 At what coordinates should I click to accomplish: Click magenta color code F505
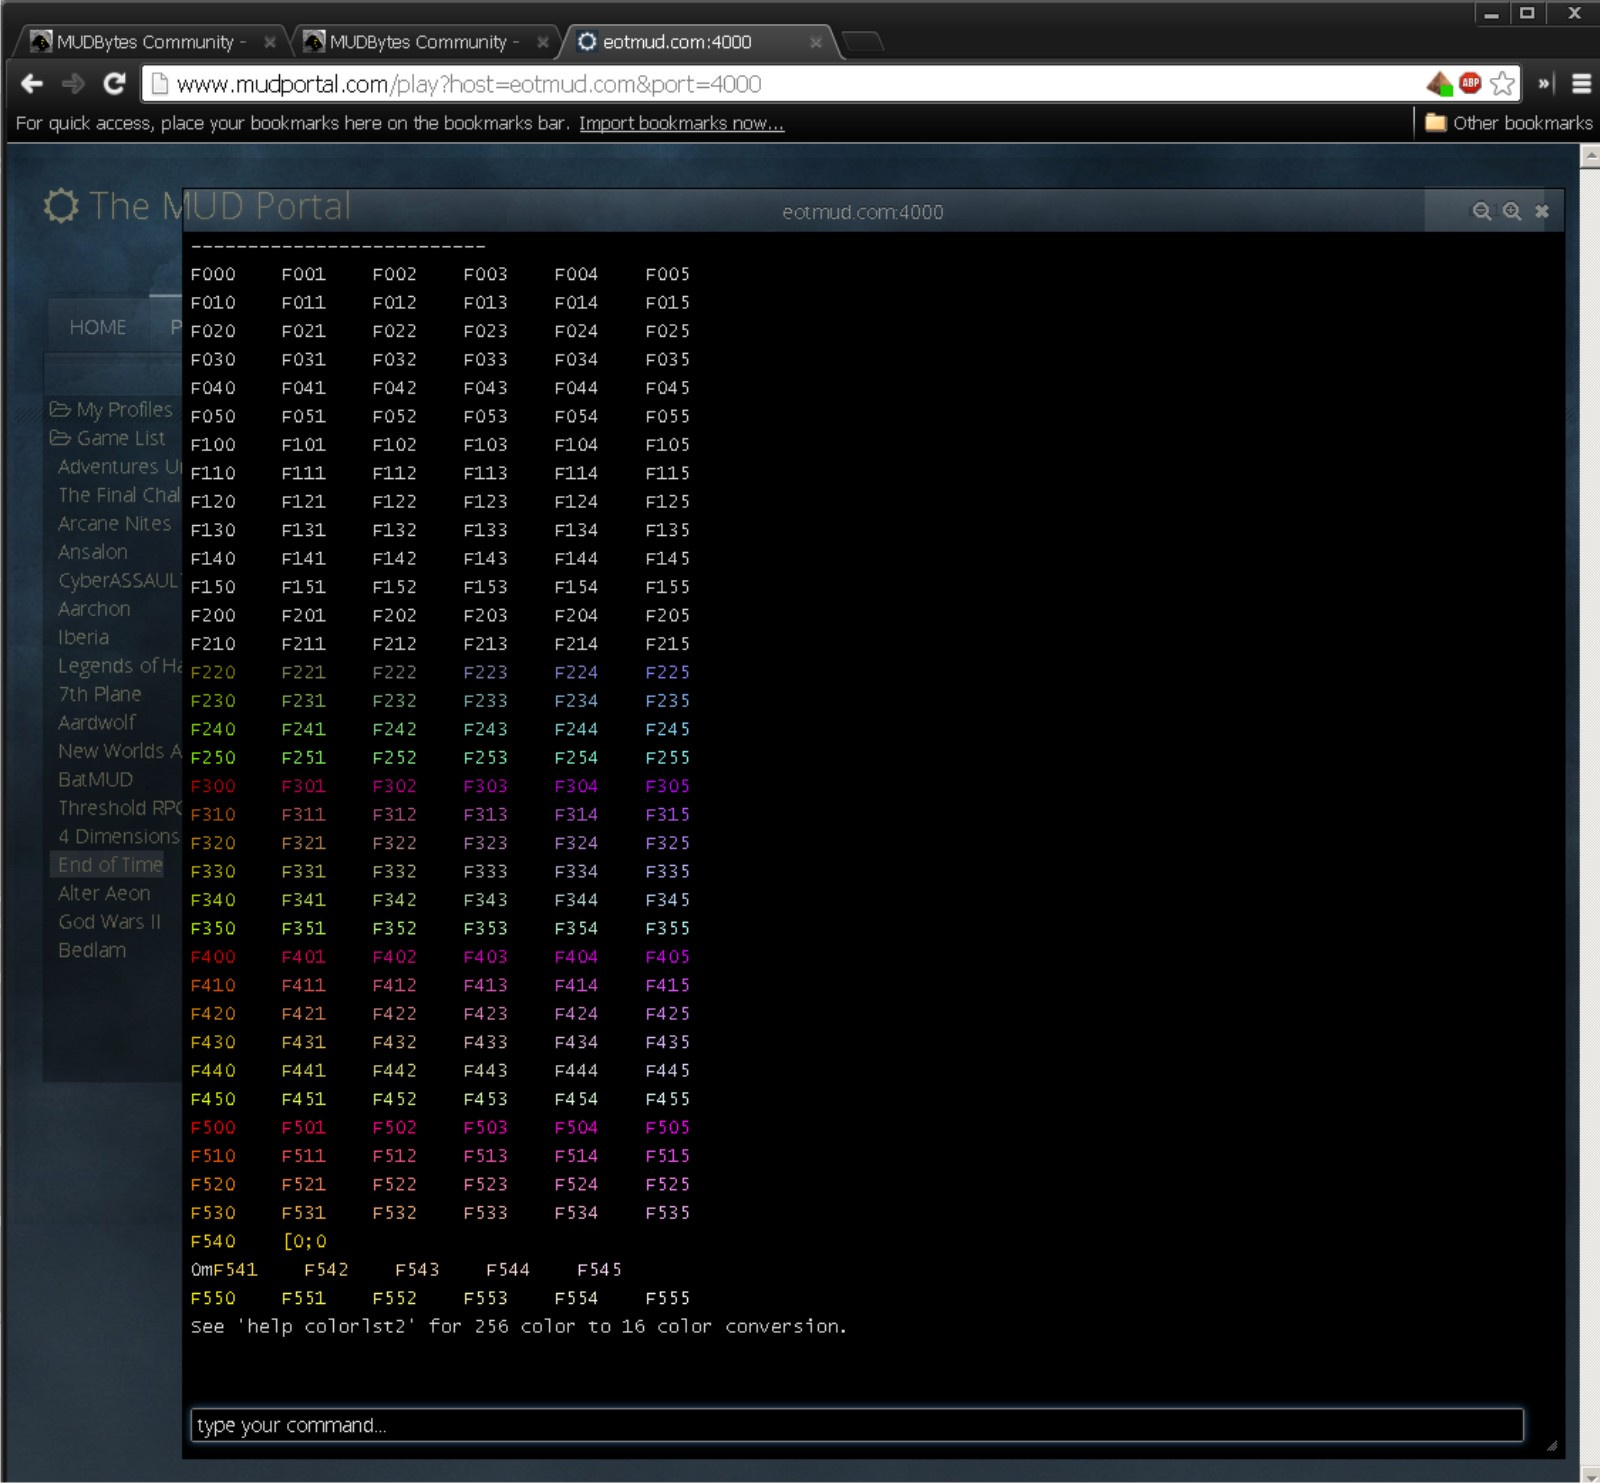click(667, 1128)
